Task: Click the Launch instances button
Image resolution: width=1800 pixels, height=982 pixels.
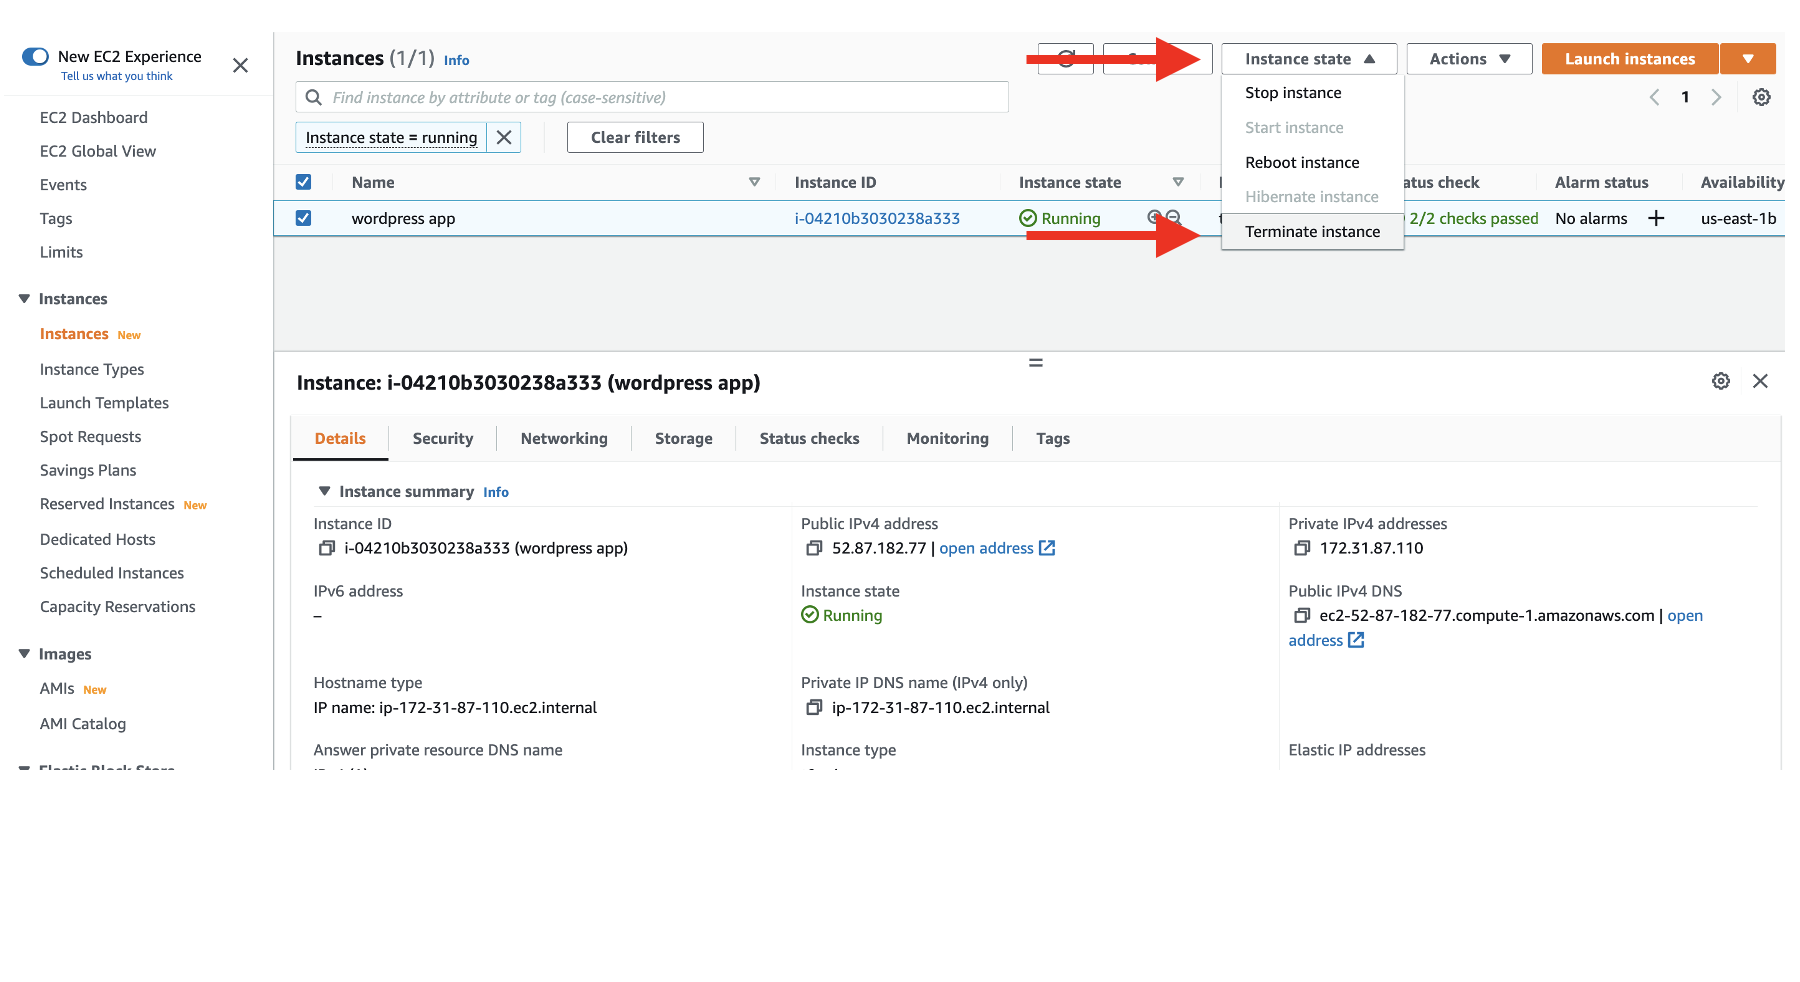Action: (1629, 59)
